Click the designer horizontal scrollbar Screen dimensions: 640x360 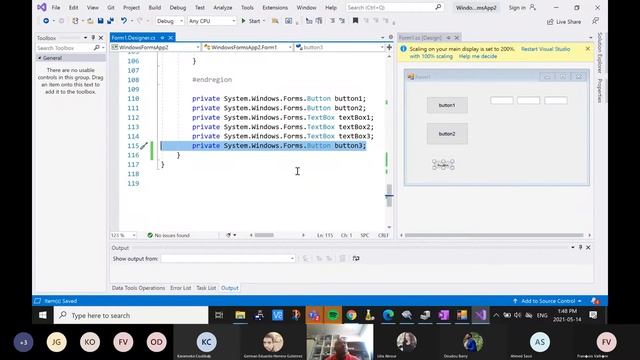point(494,235)
